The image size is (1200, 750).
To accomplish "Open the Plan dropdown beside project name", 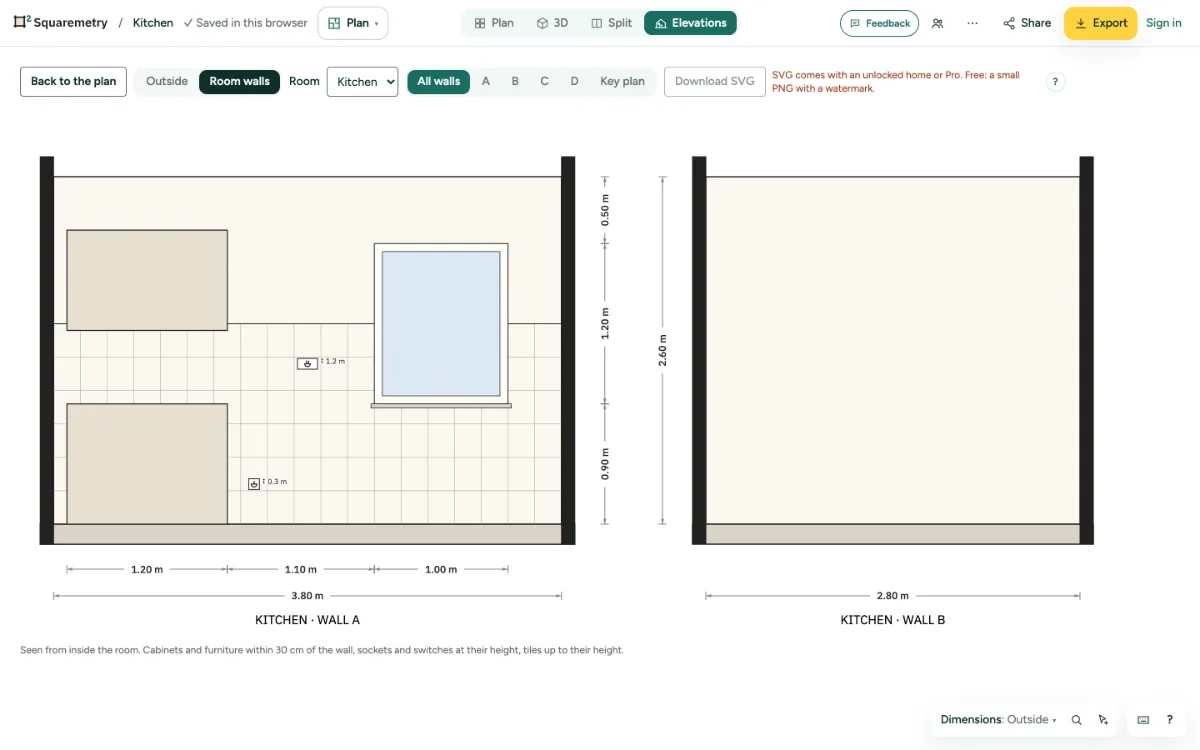I will click(353, 23).
